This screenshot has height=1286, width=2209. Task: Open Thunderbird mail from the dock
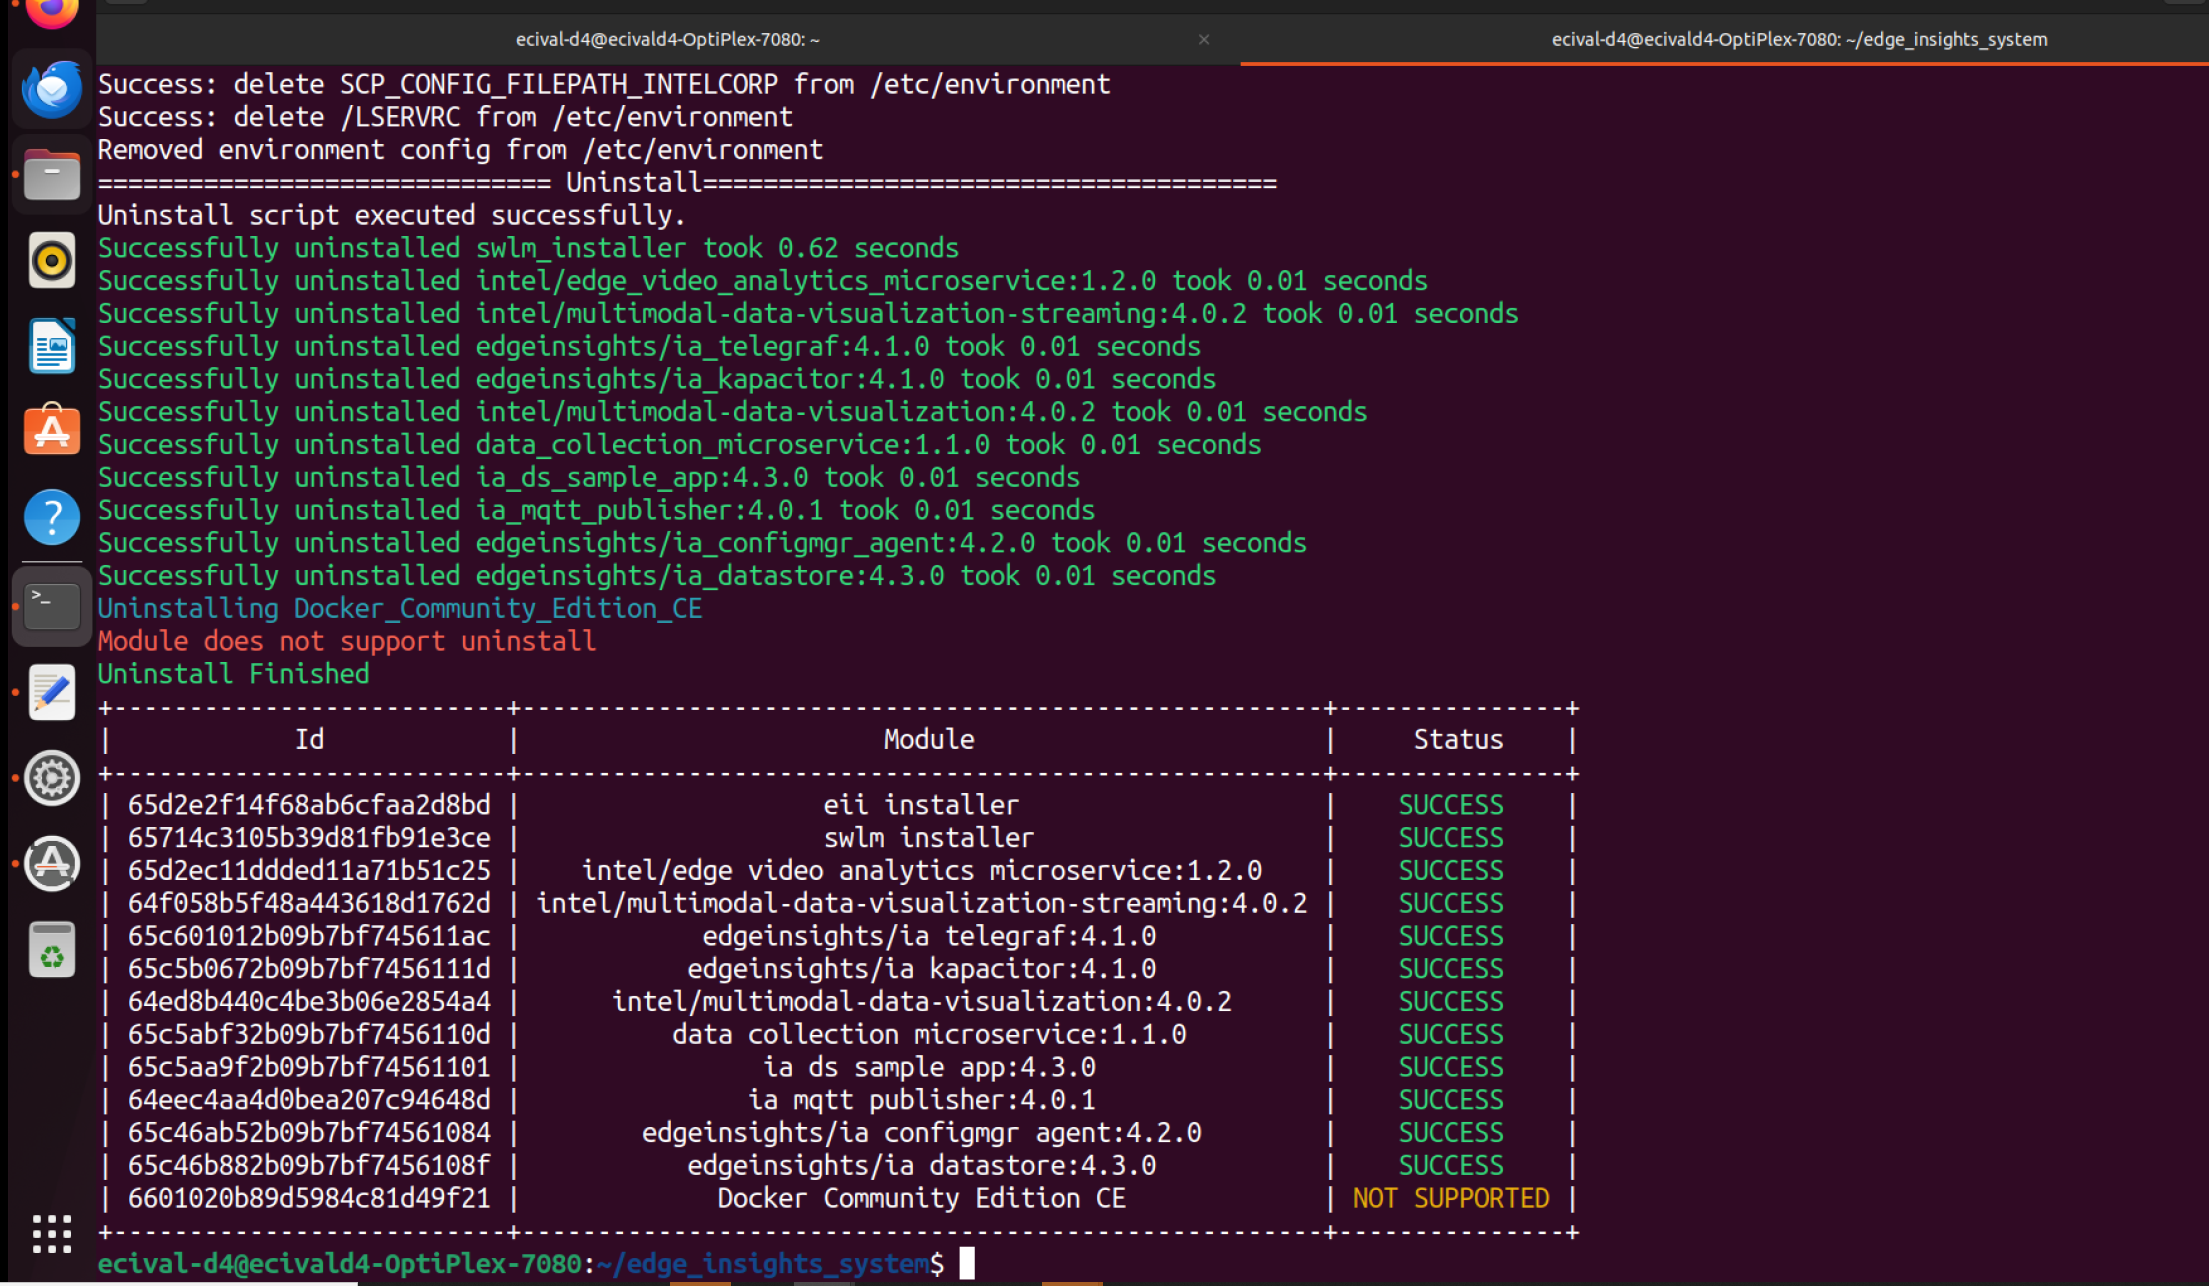tap(52, 90)
